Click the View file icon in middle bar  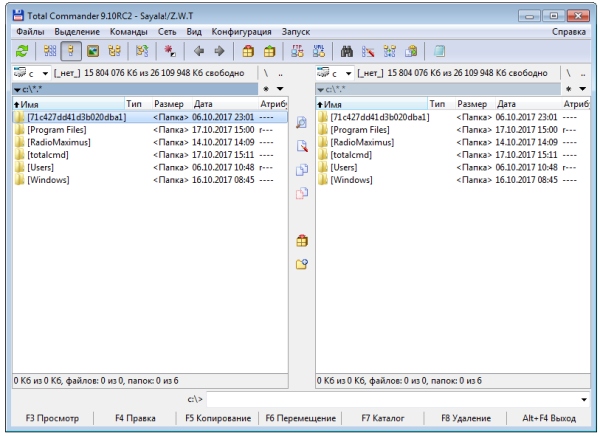tap(302, 122)
